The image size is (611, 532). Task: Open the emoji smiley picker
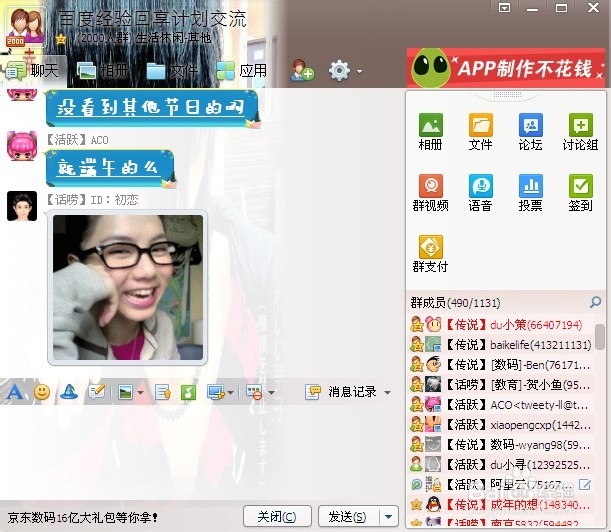[x=42, y=392]
